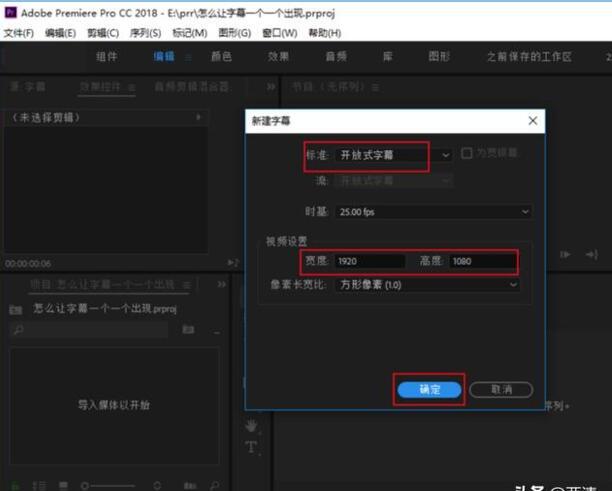Open the 帮助(H) menu
Viewport: 612px width, 491px height.
(325, 33)
